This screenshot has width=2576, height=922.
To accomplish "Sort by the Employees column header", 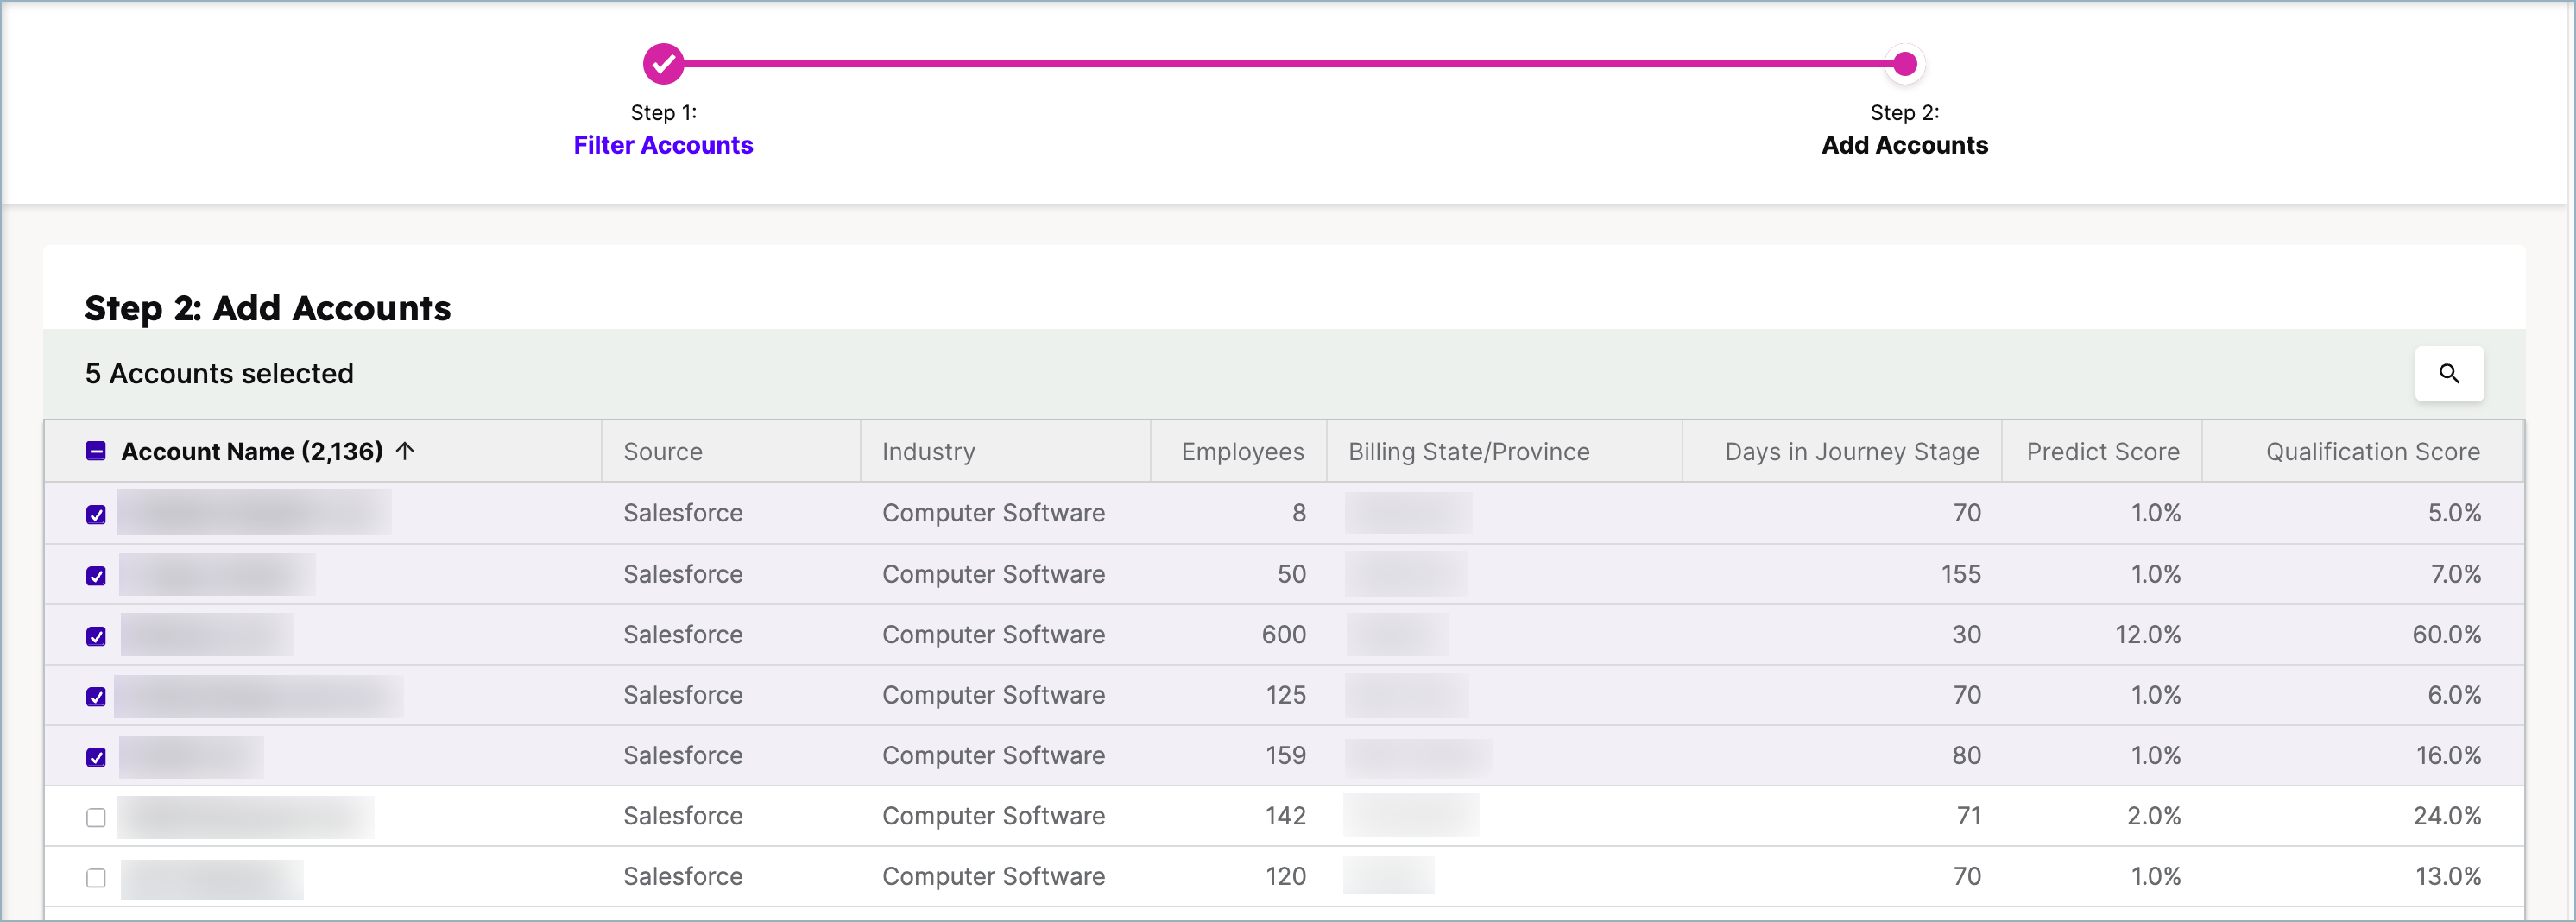I will click(x=1241, y=451).
